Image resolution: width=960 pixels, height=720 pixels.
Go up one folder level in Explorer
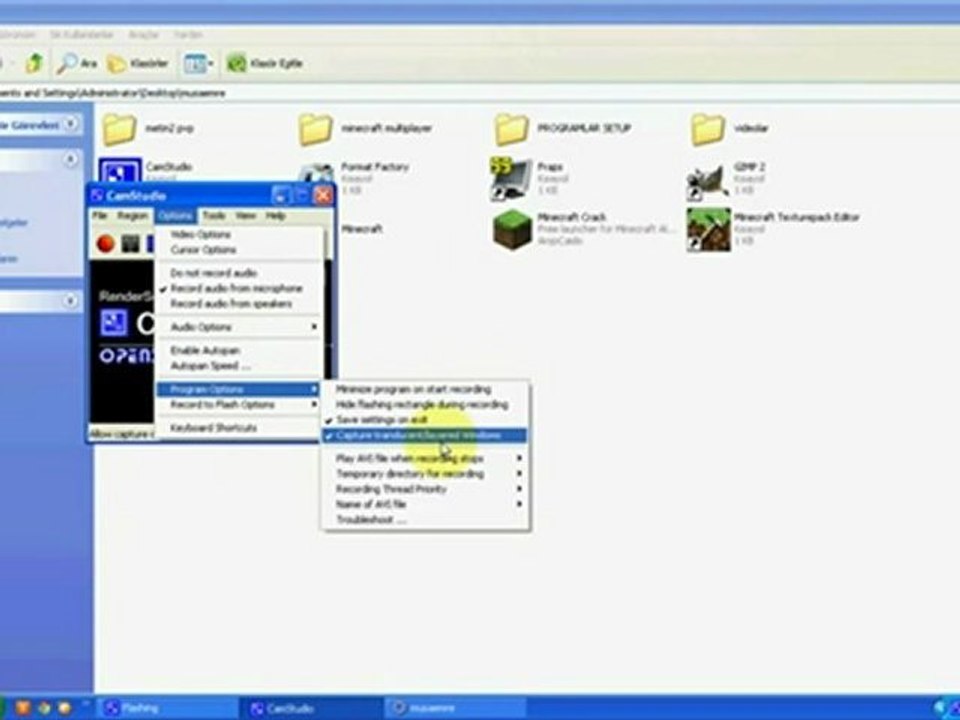tap(34, 62)
